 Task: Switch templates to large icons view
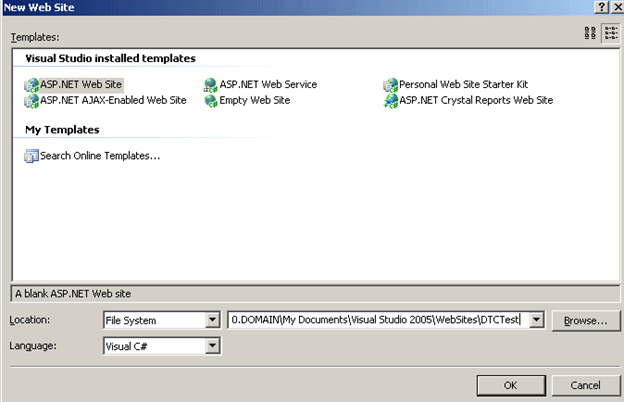tap(590, 33)
